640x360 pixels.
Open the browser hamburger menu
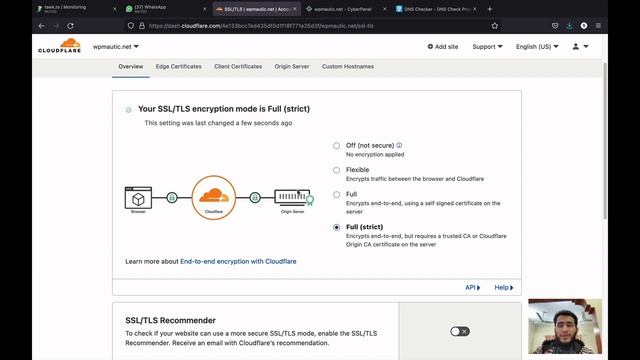click(598, 26)
